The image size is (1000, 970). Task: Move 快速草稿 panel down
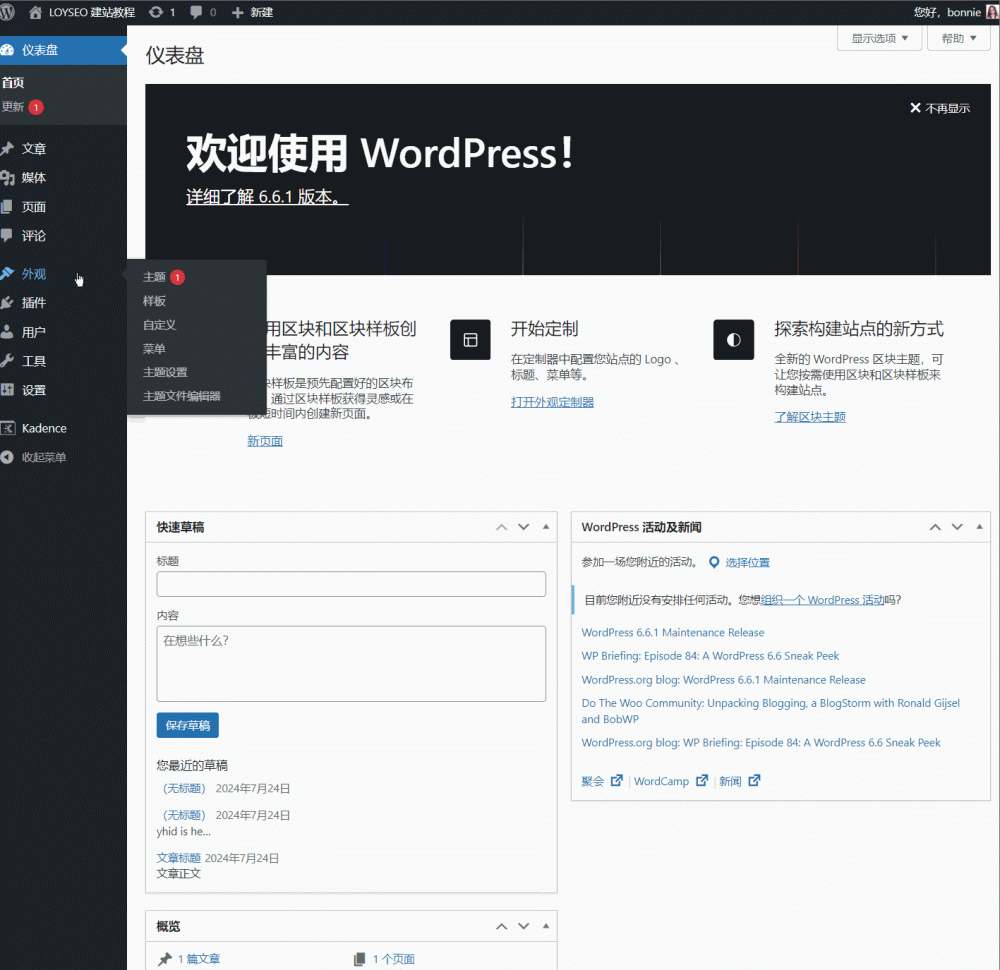coord(524,527)
